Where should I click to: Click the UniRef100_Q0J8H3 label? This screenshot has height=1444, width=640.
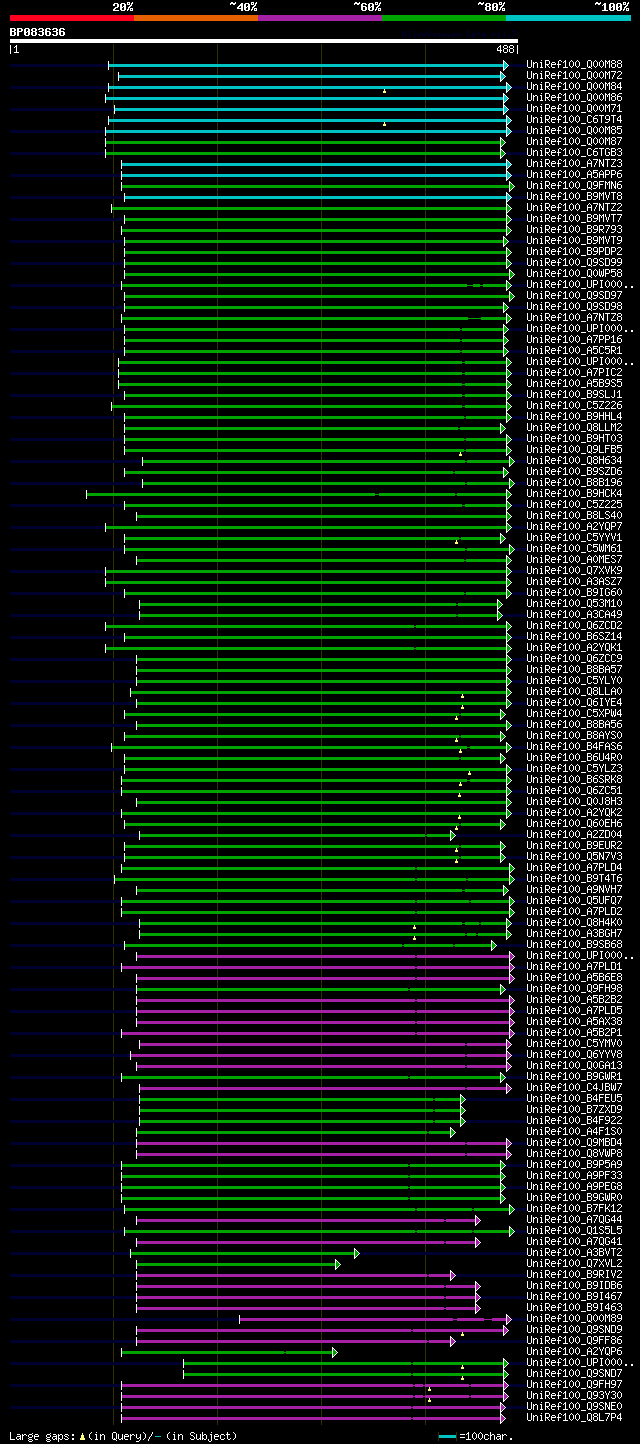[x=574, y=801]
